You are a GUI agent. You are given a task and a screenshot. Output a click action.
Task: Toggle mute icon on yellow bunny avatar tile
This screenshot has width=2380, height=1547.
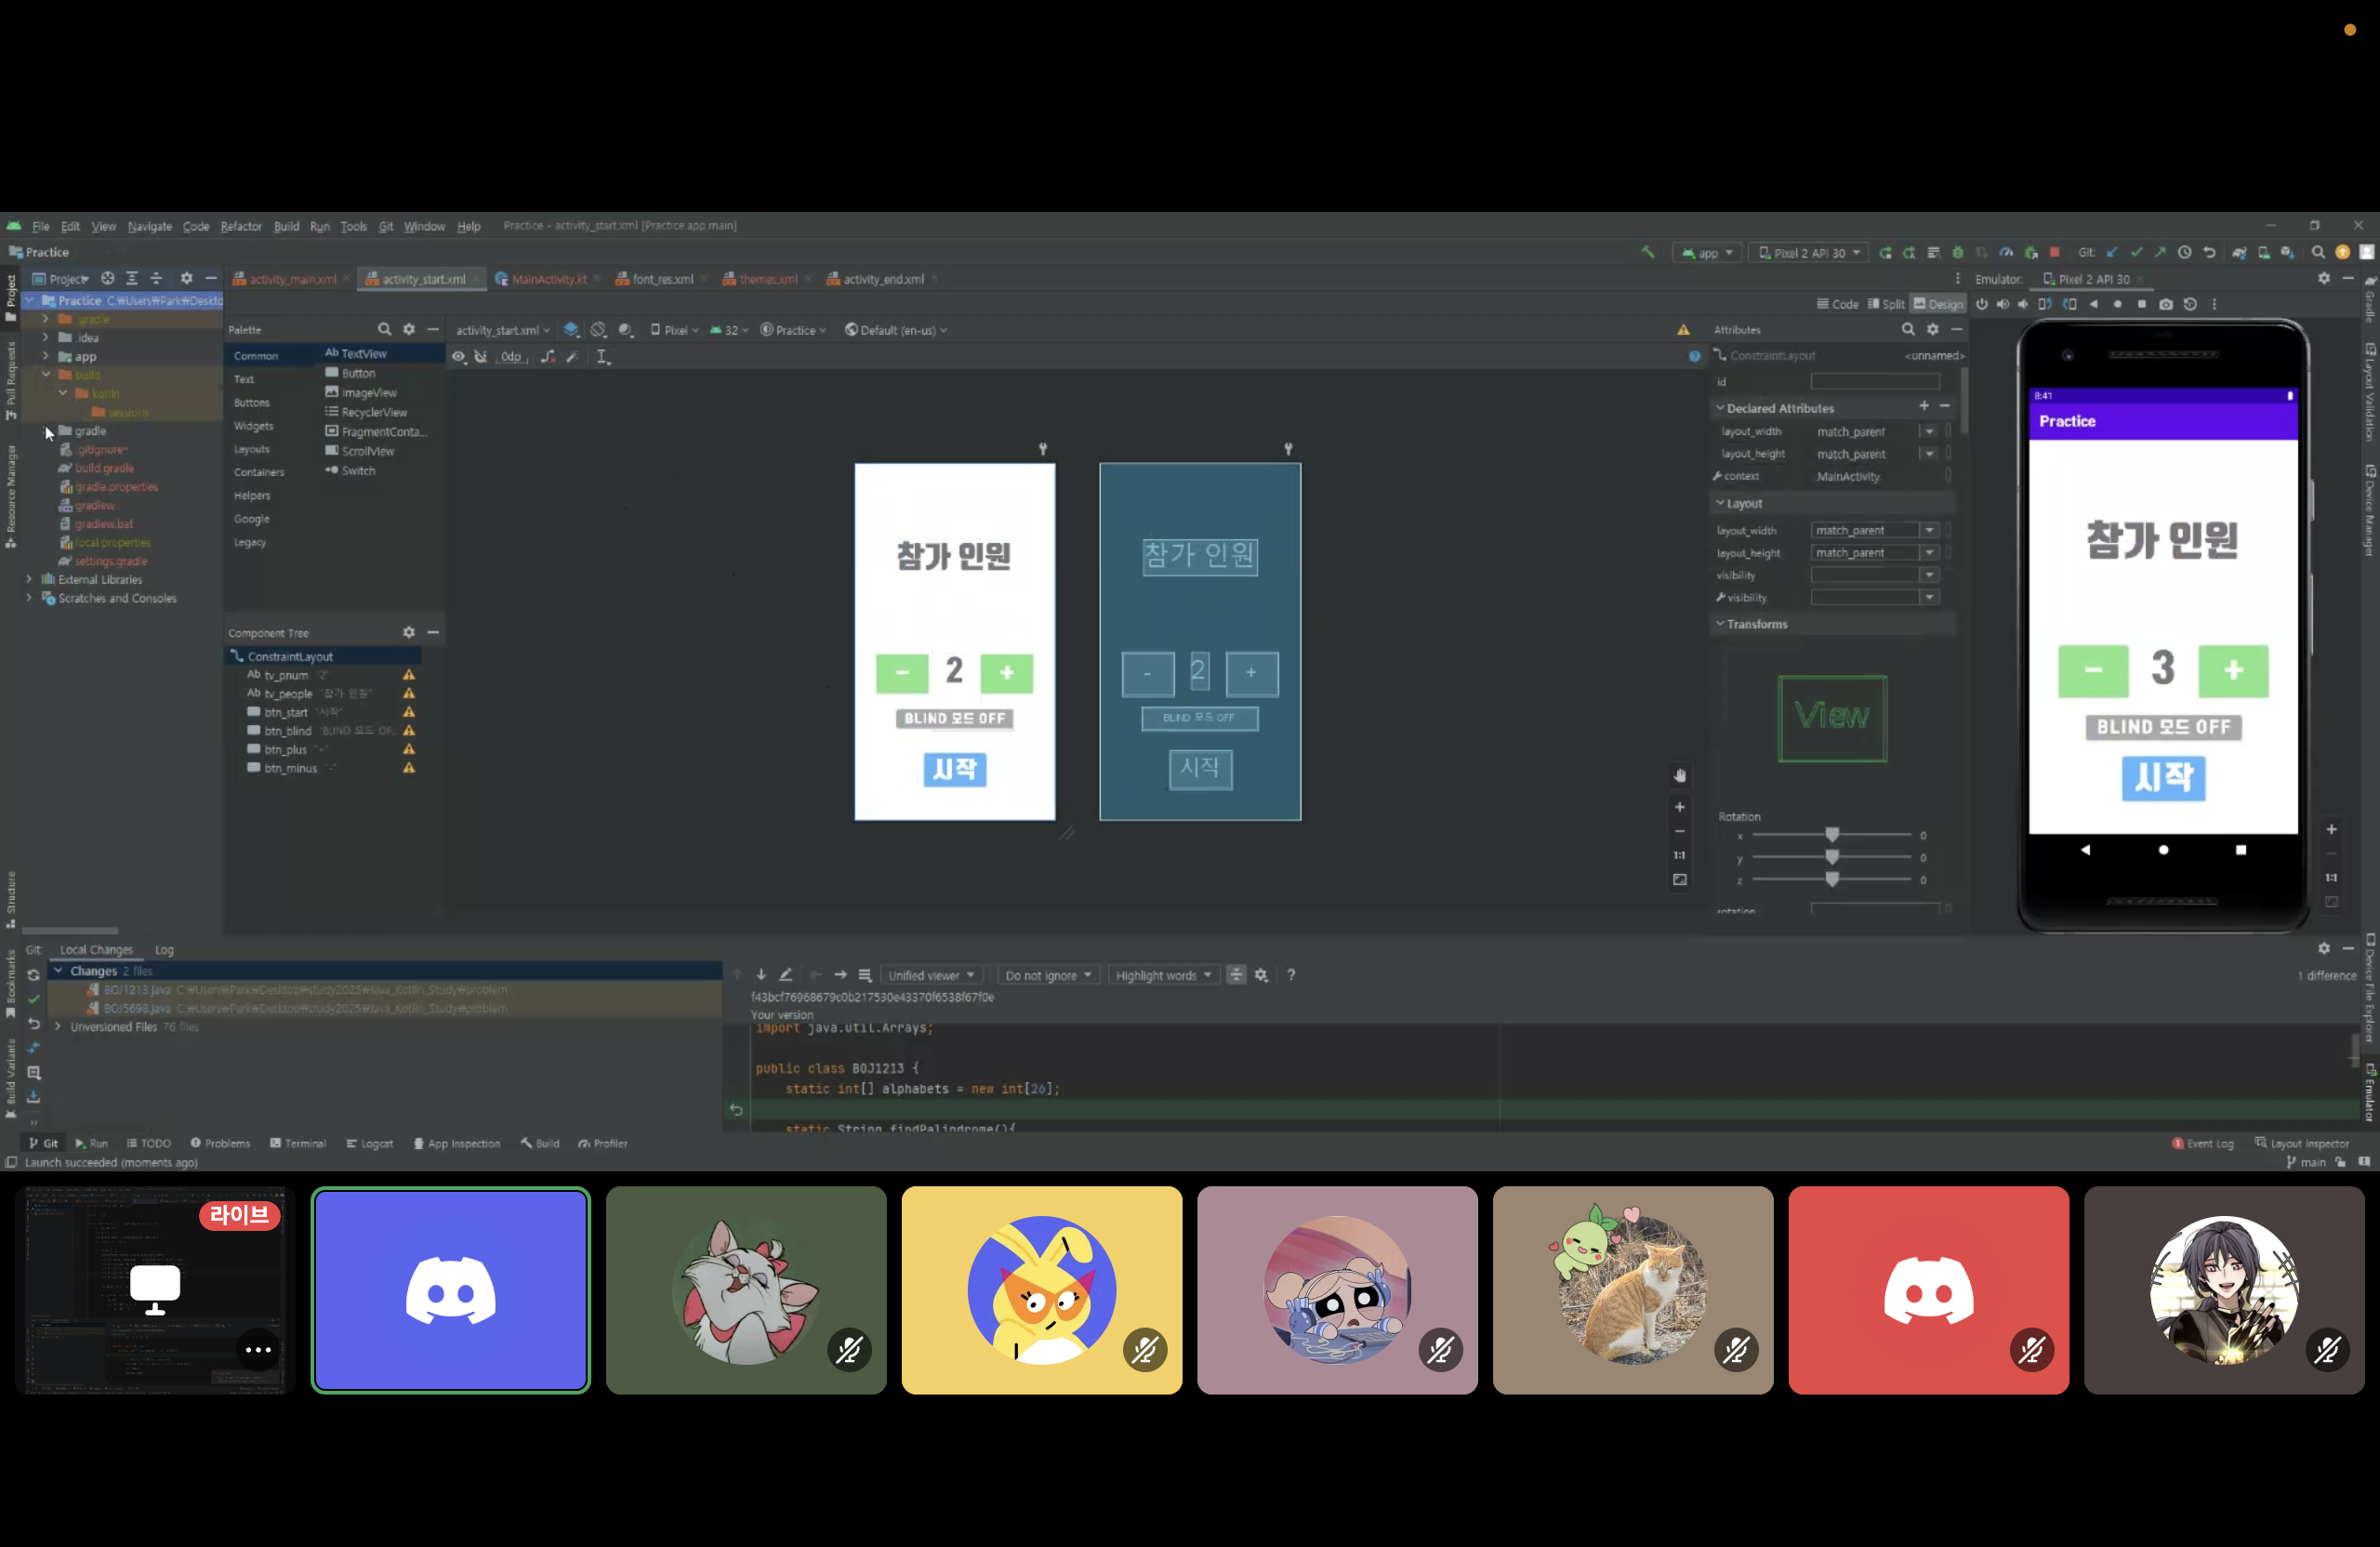point(1145,1351)
